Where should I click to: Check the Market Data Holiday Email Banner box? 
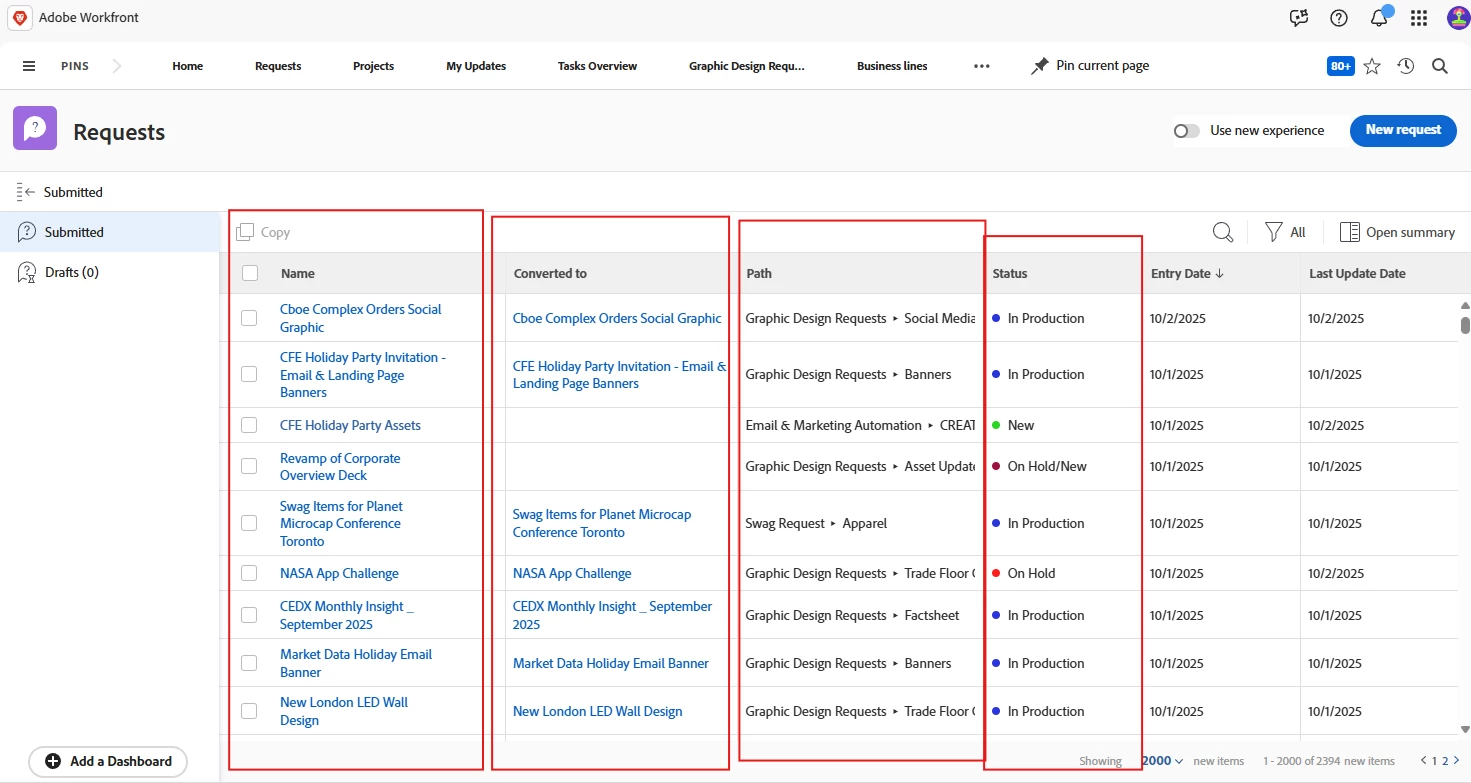[x=249, y=663]
